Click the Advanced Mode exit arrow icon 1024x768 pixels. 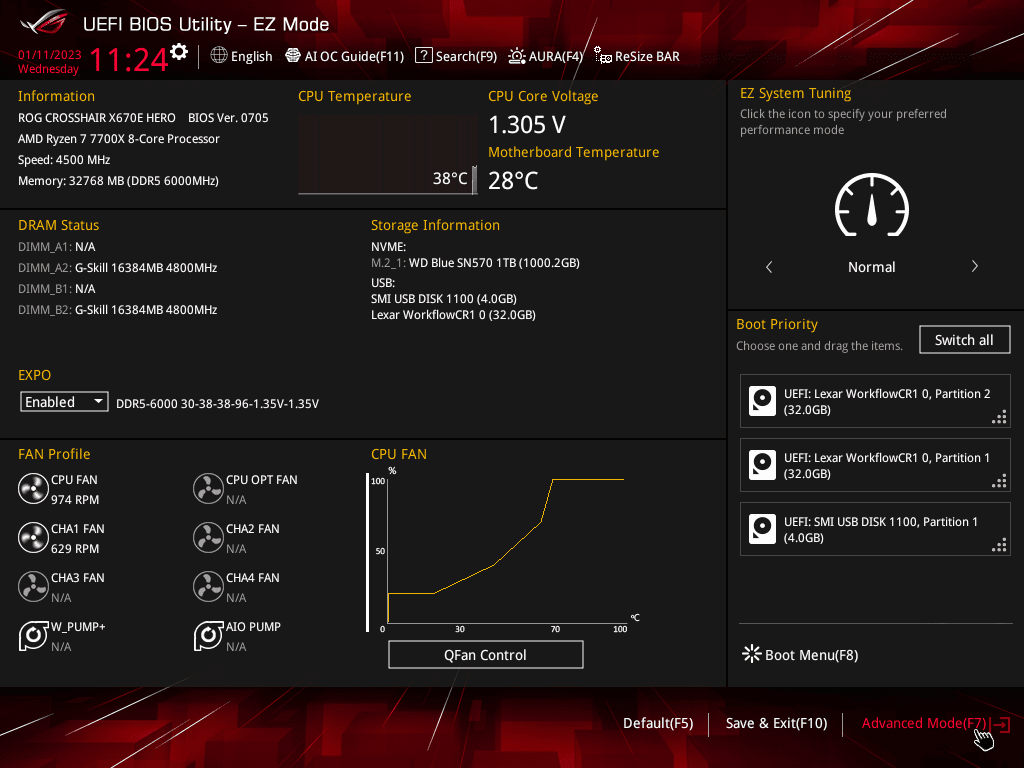(x=1002, y=724)
